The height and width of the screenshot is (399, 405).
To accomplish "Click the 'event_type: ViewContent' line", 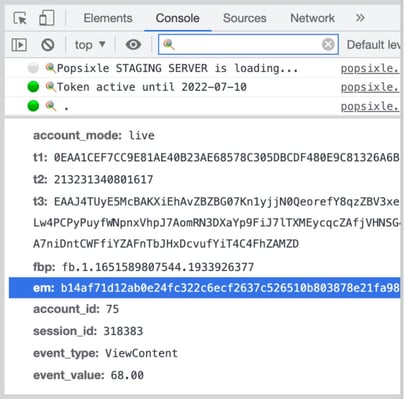I will pos(105,353).
